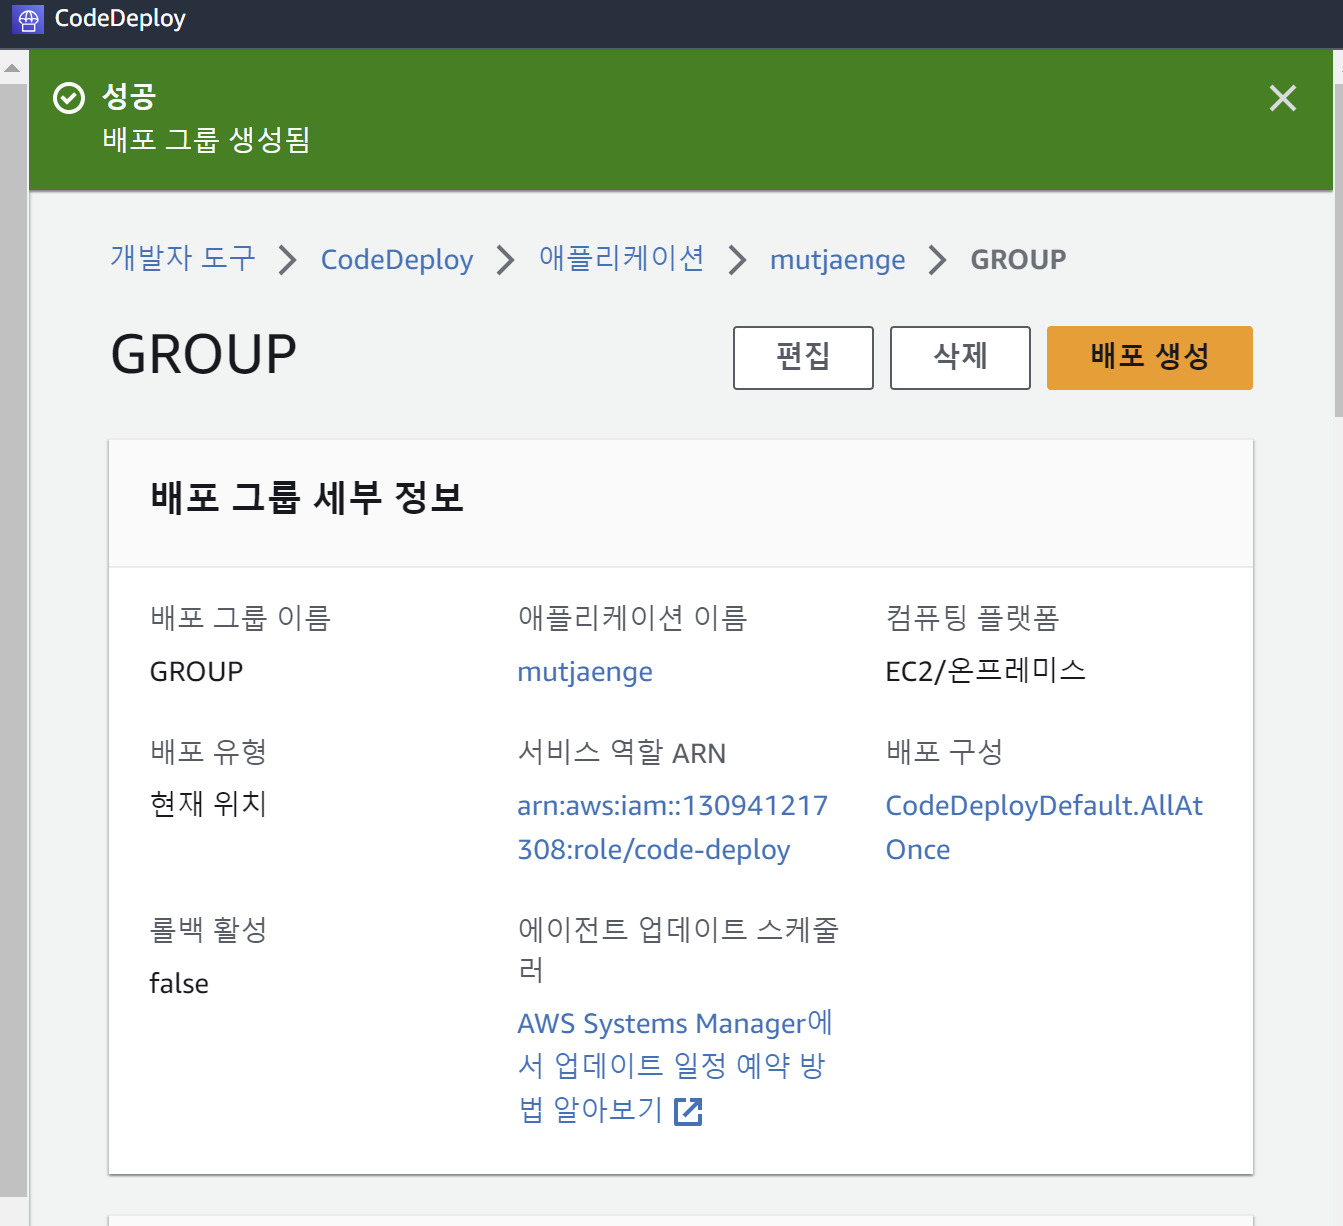Click the 현재 위치 deployment type value
The width and height of the screenshot is (1343, 1226).
coord(208,804)
